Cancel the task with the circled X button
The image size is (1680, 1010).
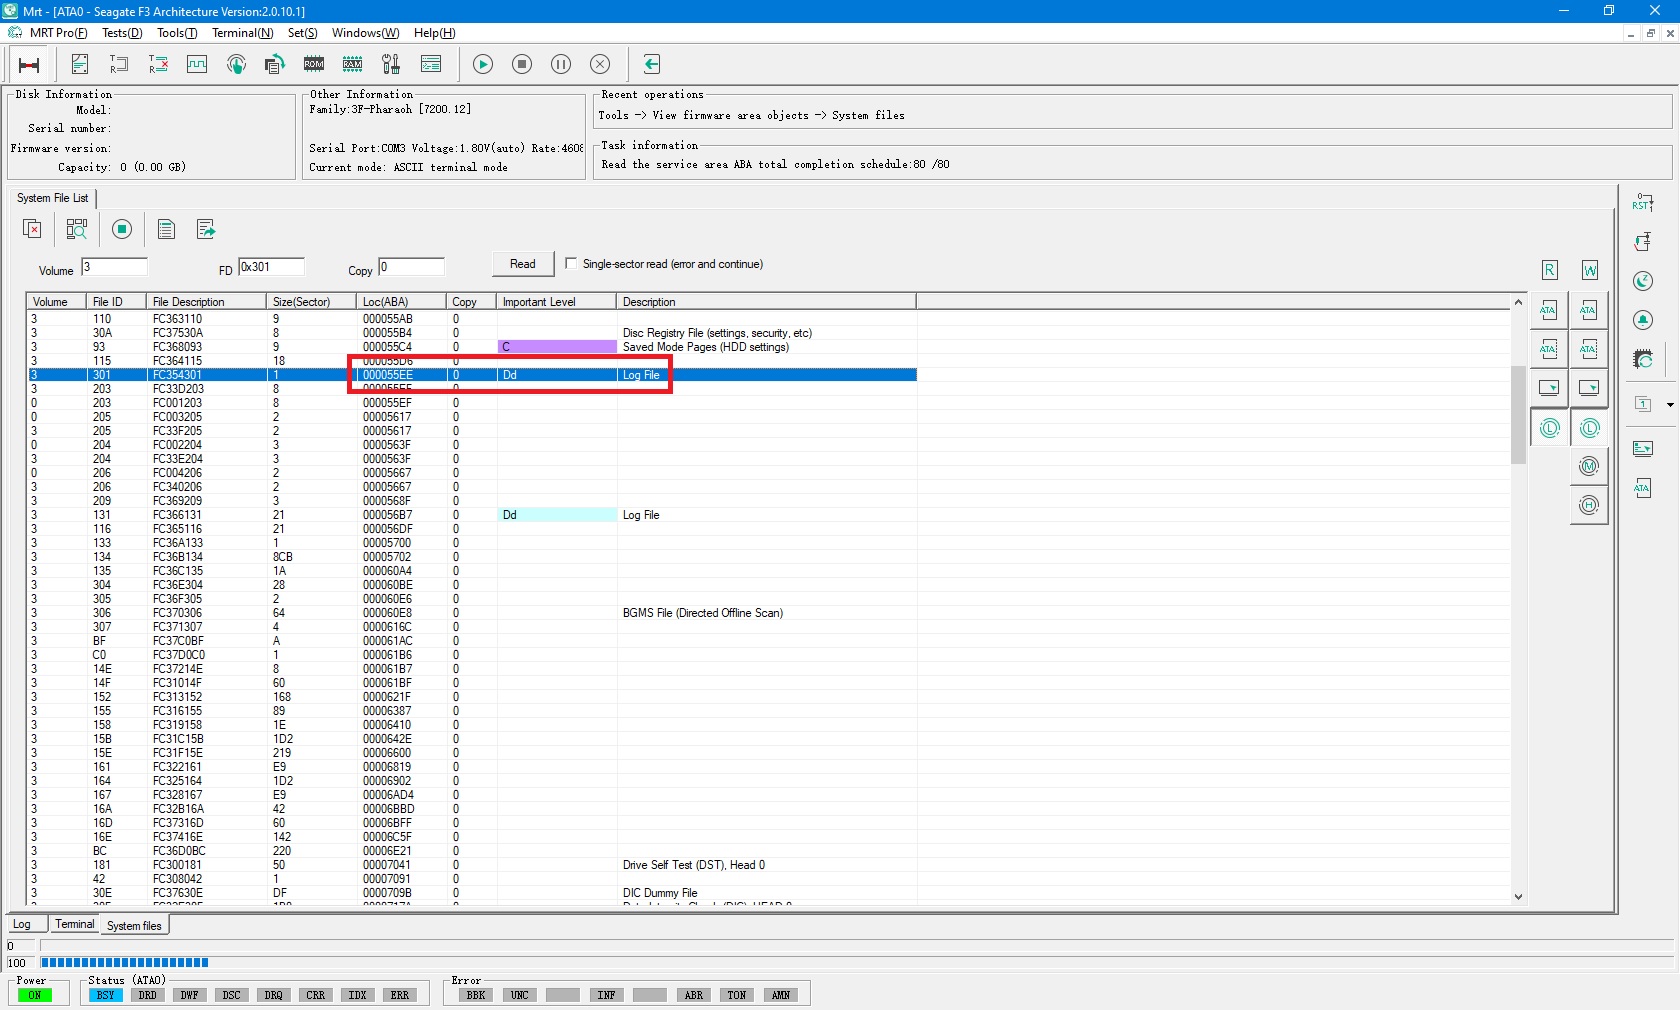pos(600,64)
